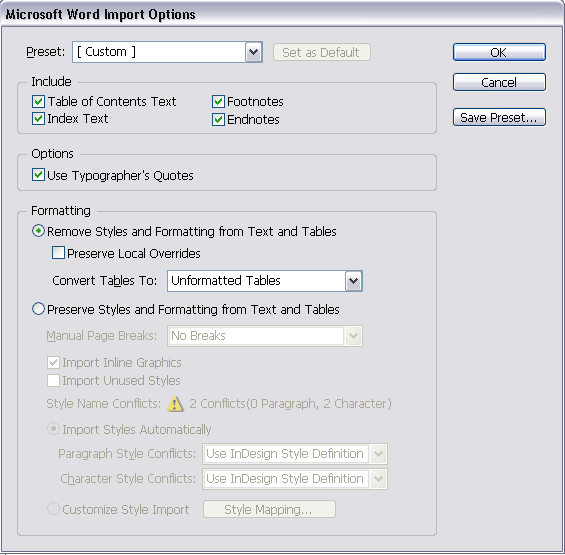Select Preserve Styles and Formatting radio button
Image resolution: width=565 pixels, height=555 pixels.
point(38,309)
